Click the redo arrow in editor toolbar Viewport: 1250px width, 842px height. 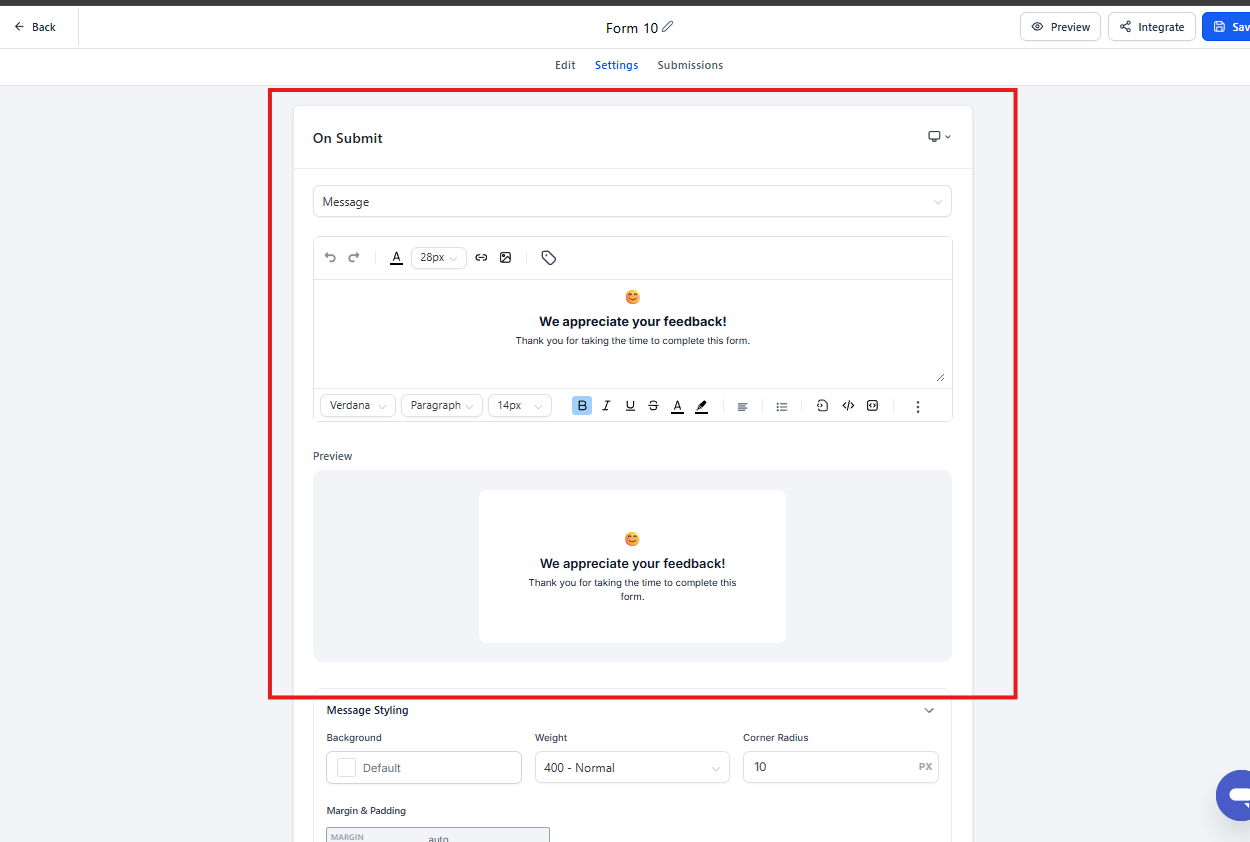[354, 258]
